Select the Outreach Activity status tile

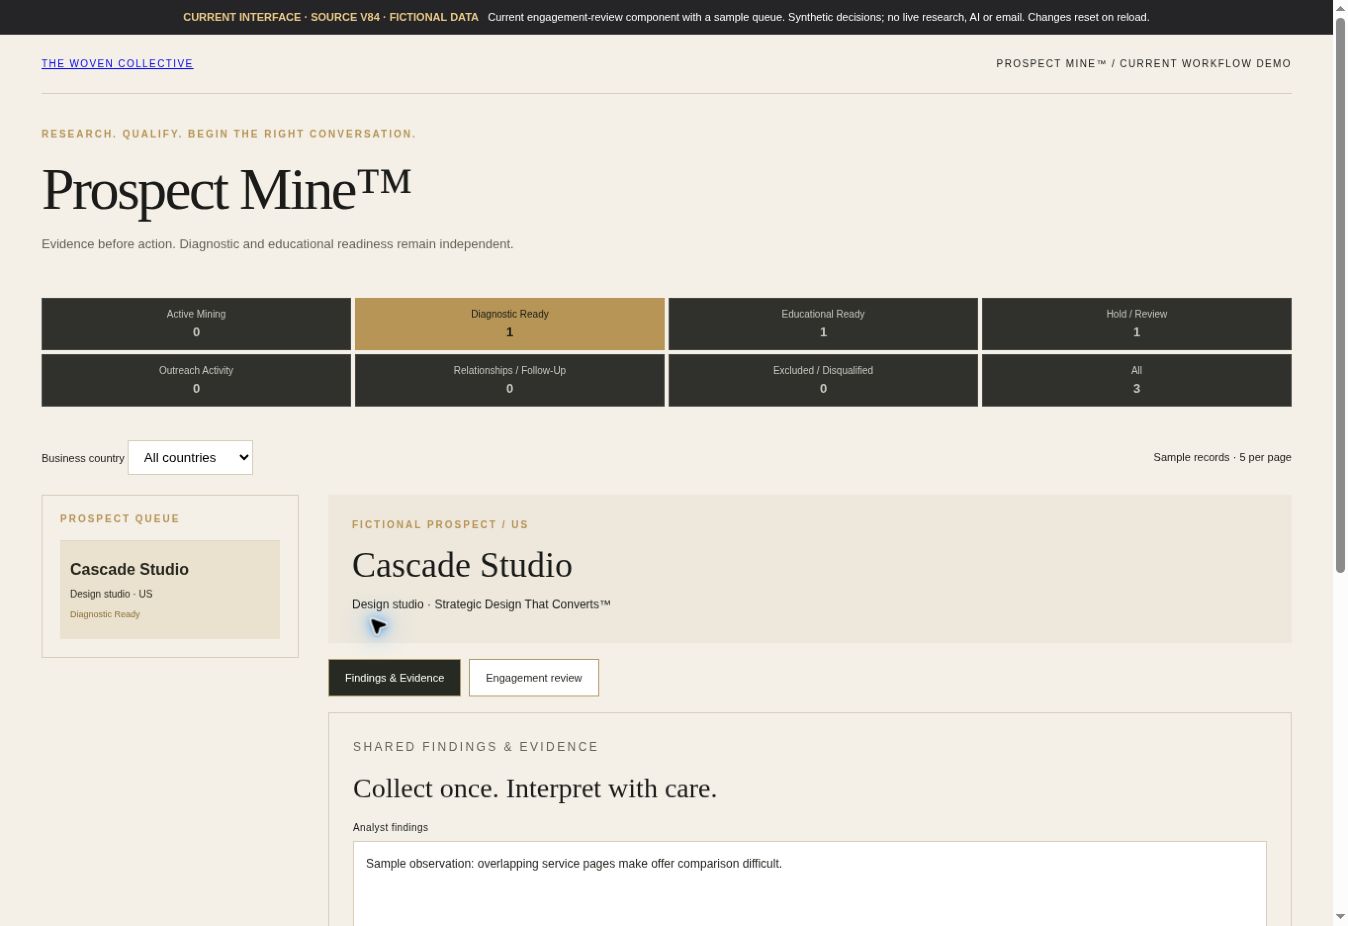[196, 380]
